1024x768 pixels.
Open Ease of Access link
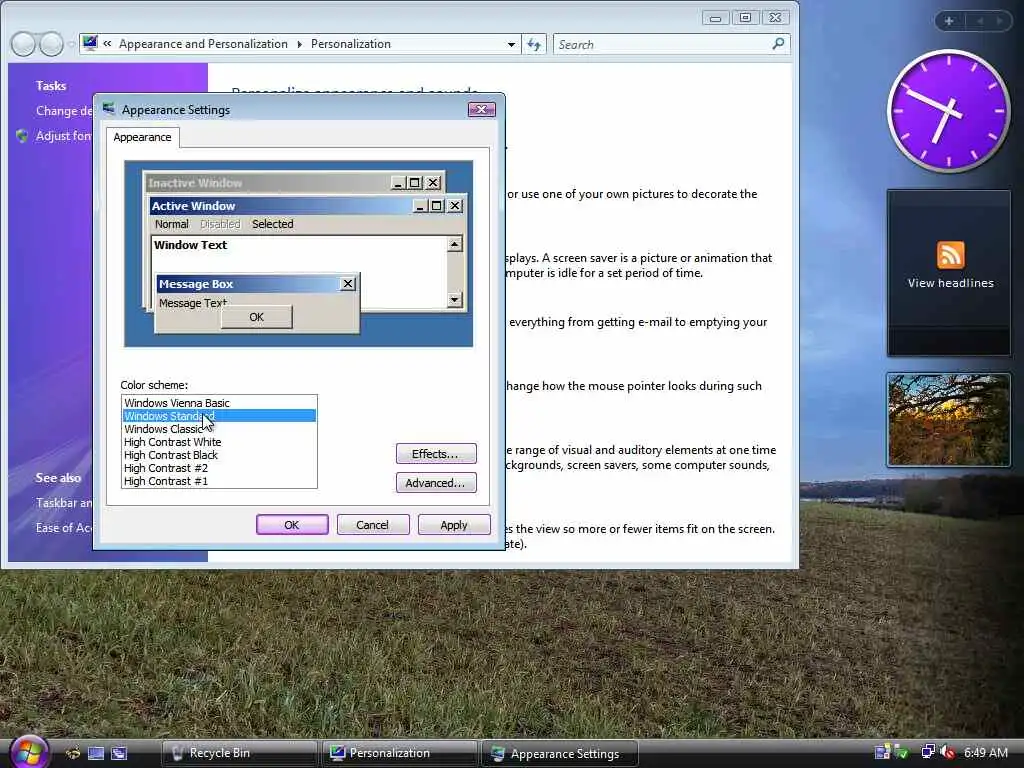(x=64, y=528)
